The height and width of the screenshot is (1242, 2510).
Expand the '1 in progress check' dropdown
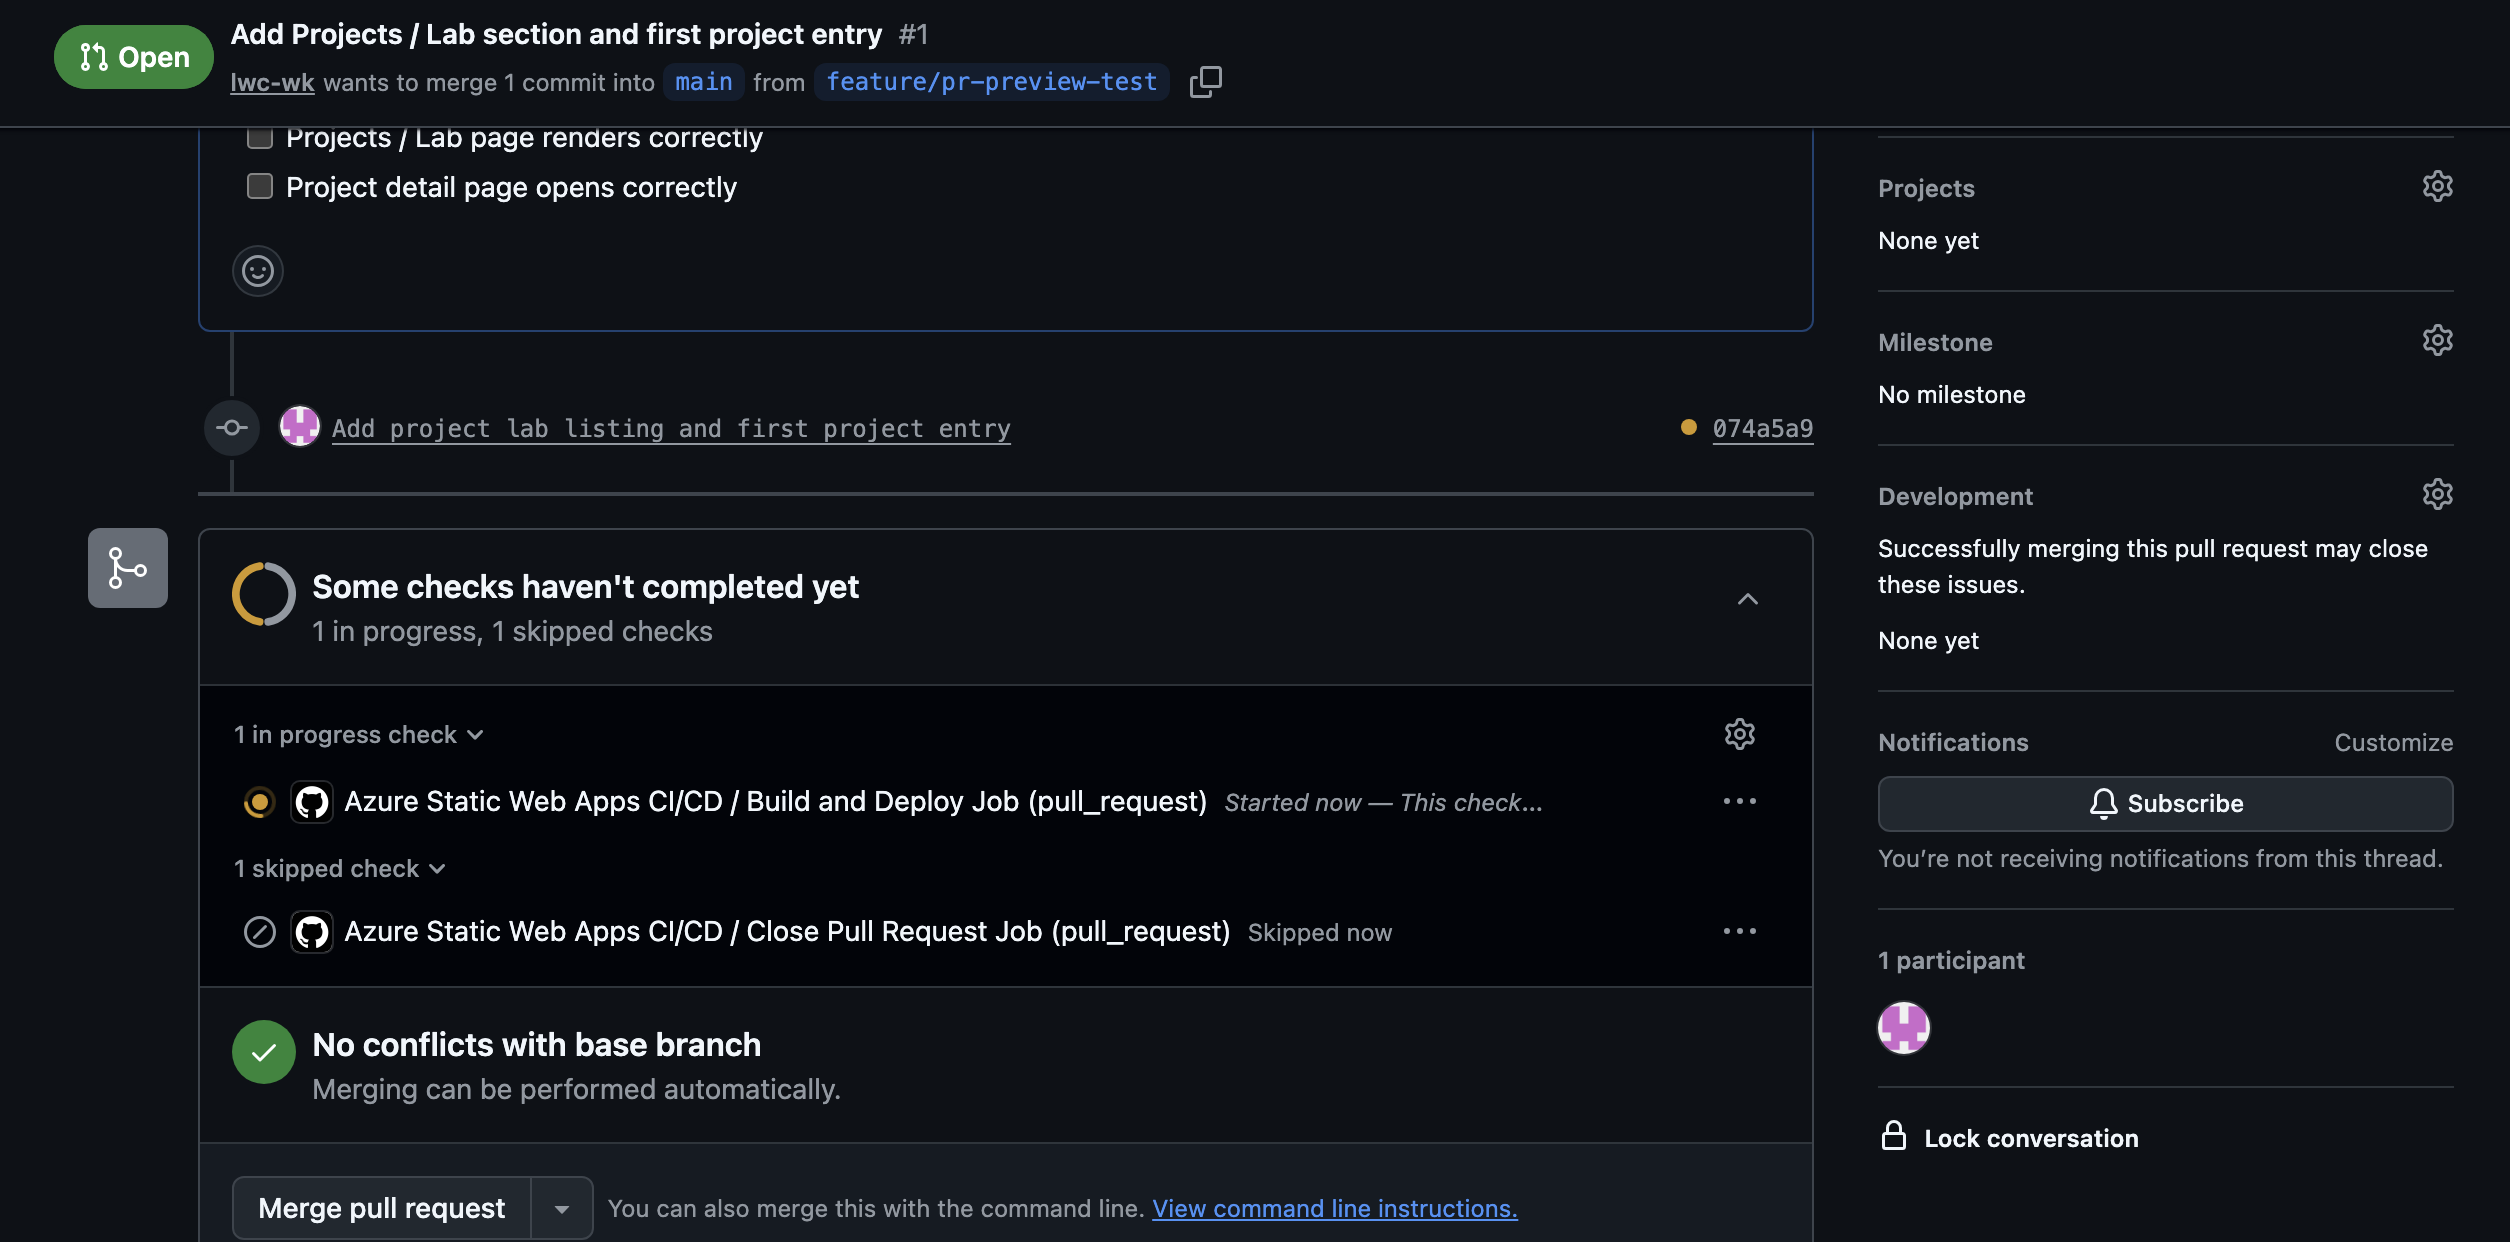tap(359, 735)
